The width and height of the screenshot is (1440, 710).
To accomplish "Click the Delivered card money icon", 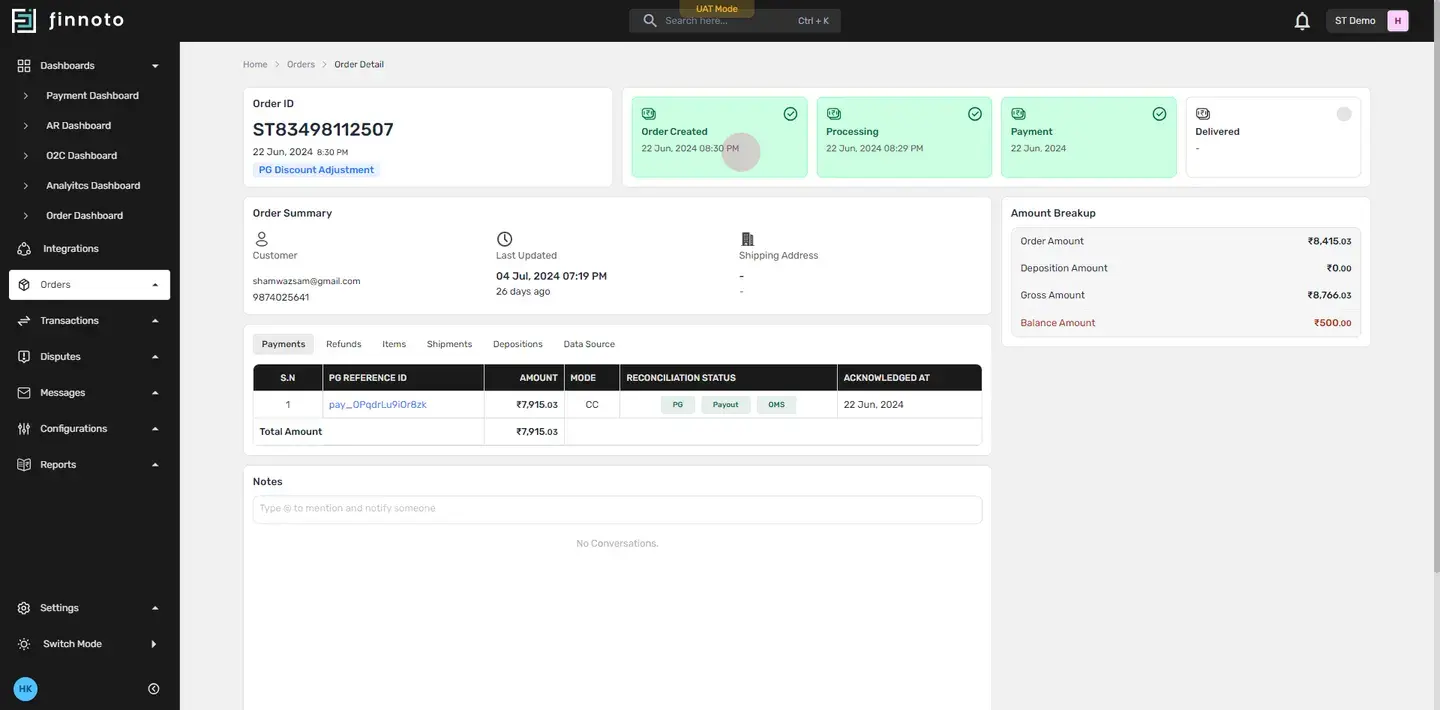I will 1203,114.
